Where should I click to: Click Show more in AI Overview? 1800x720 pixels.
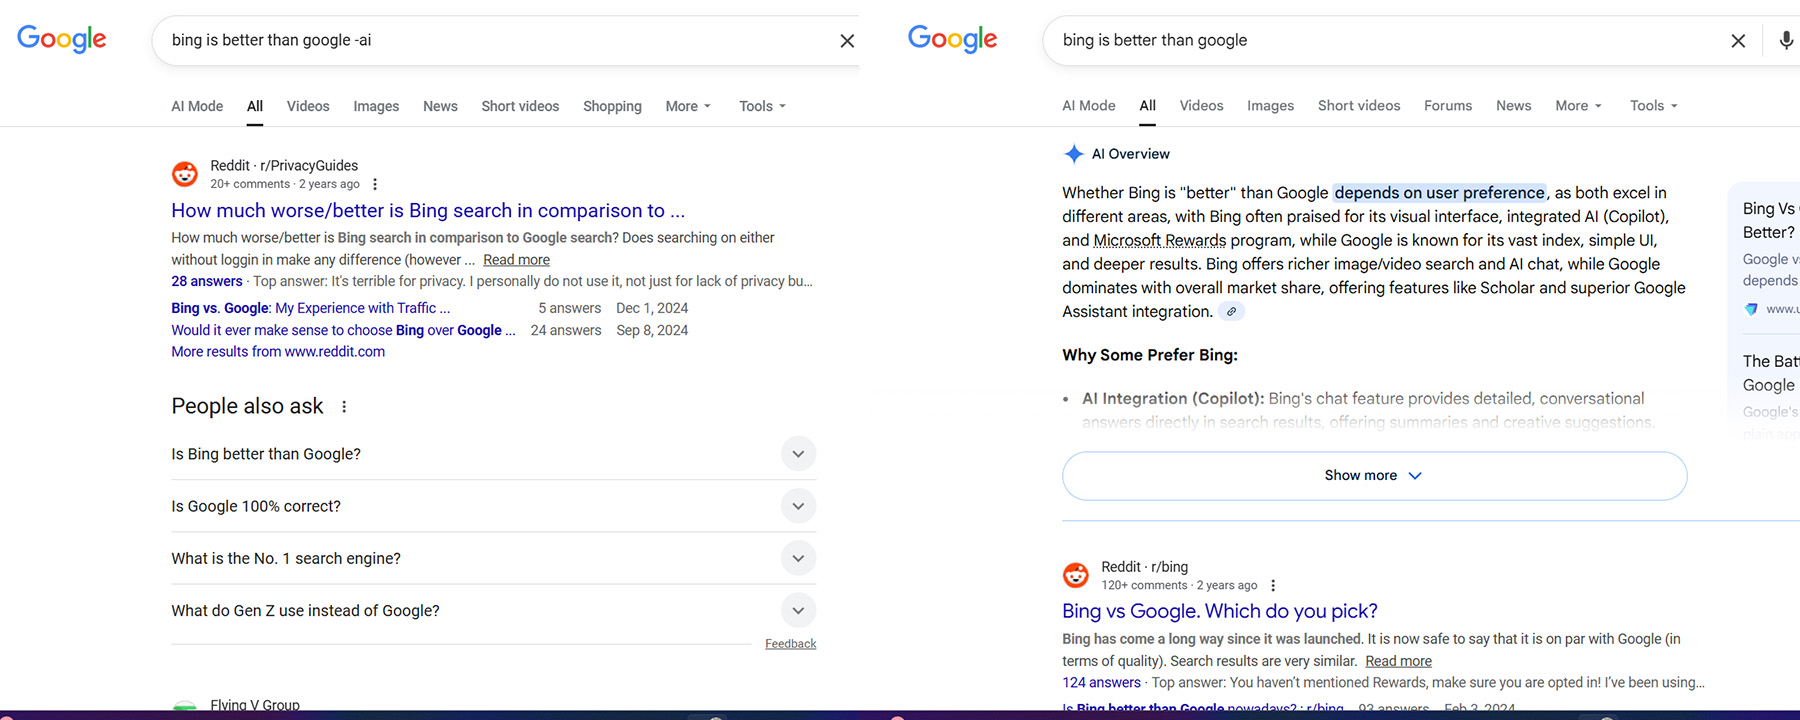pyautogui.click(x=1374, y=476)
